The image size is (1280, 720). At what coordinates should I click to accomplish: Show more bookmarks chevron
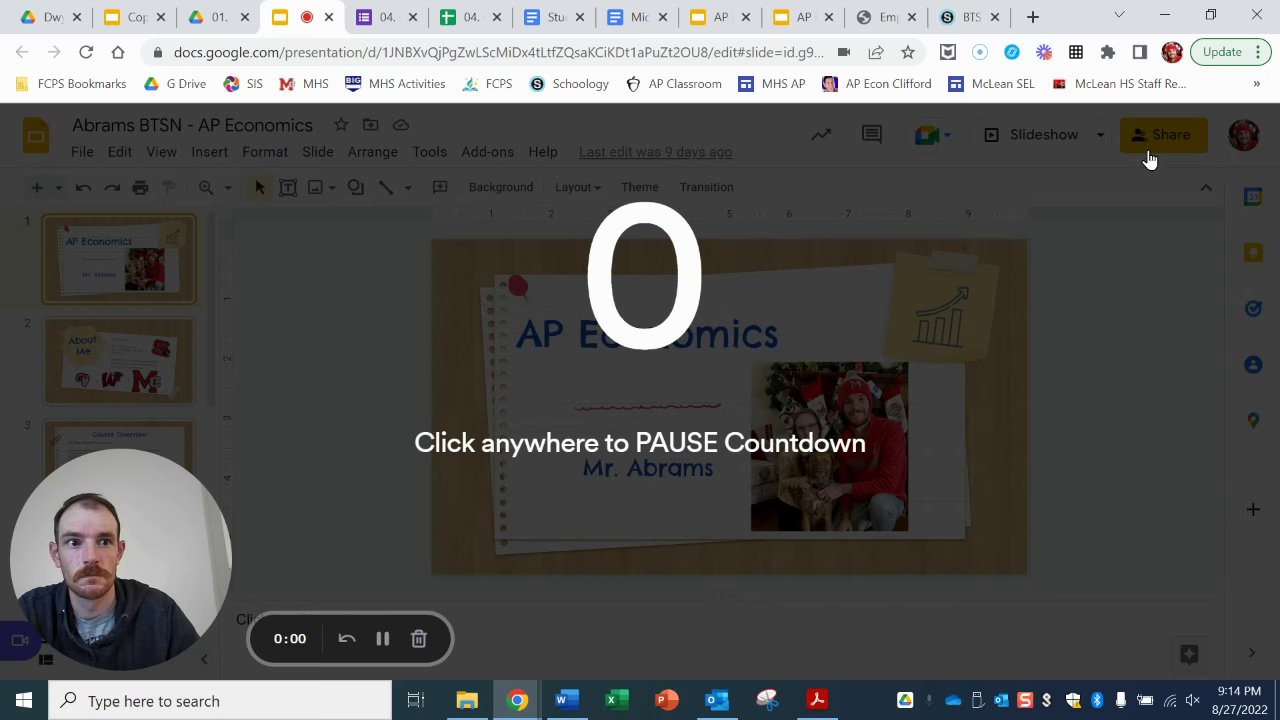click(x=1256, y=84)
